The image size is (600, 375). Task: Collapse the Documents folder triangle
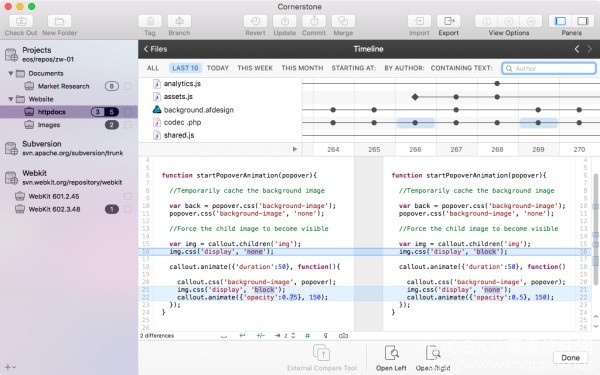(11, 73)
